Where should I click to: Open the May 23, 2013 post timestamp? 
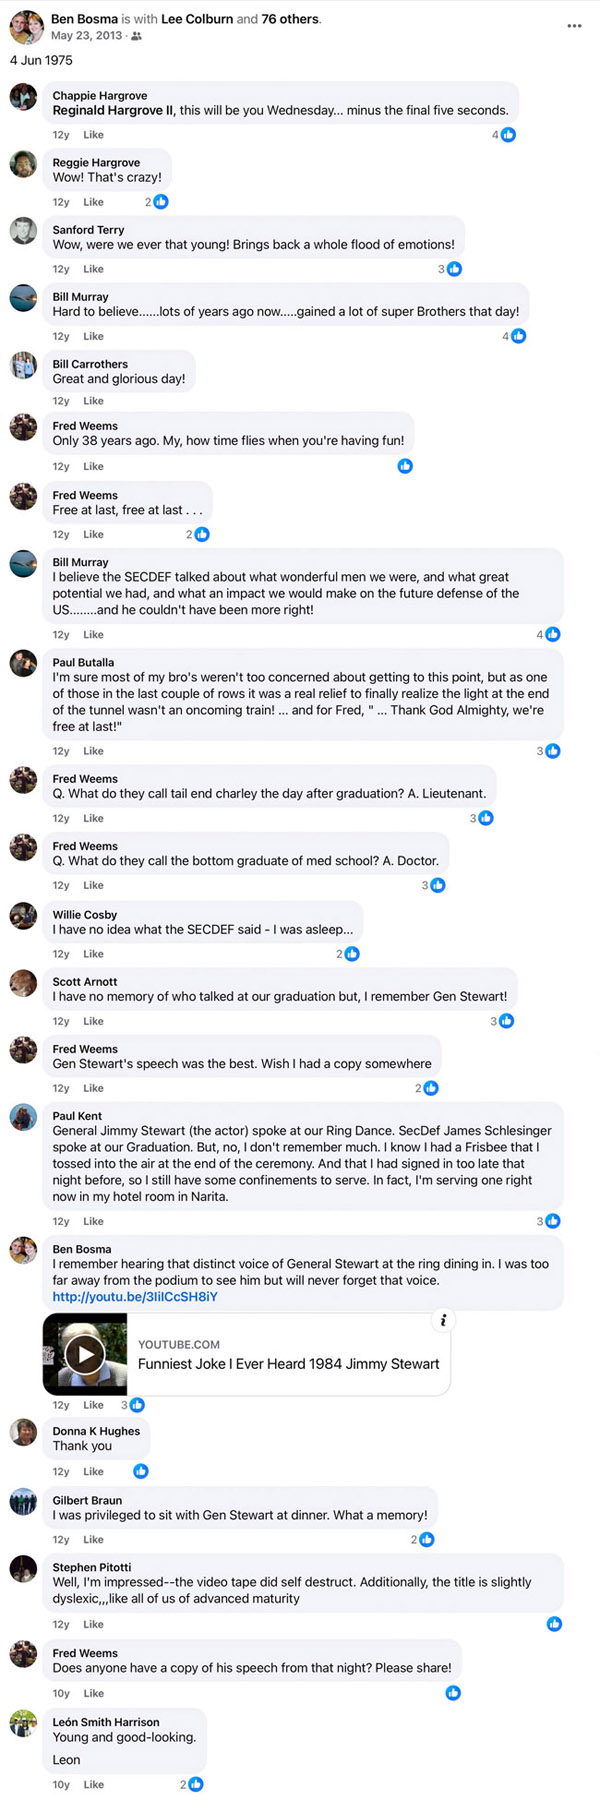point(87,36)
